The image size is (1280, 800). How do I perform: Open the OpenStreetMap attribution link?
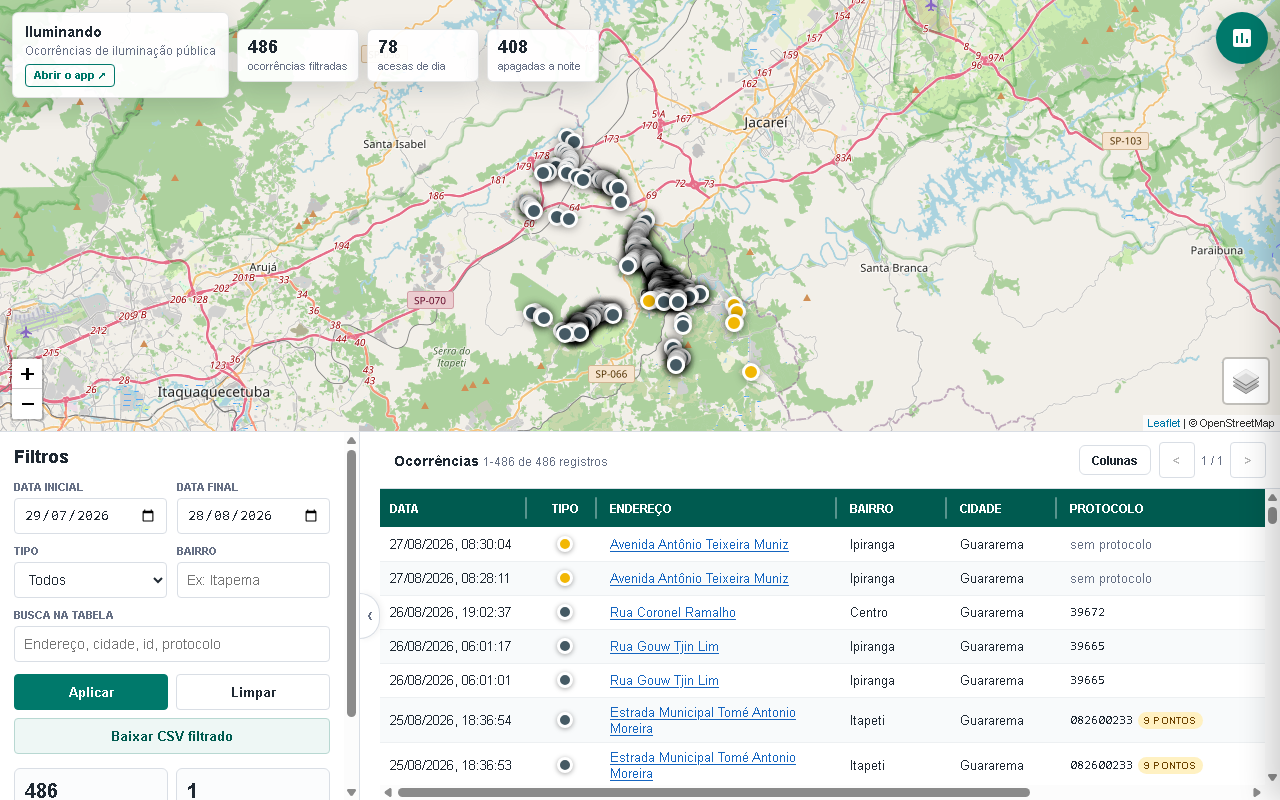[1236, 423]
